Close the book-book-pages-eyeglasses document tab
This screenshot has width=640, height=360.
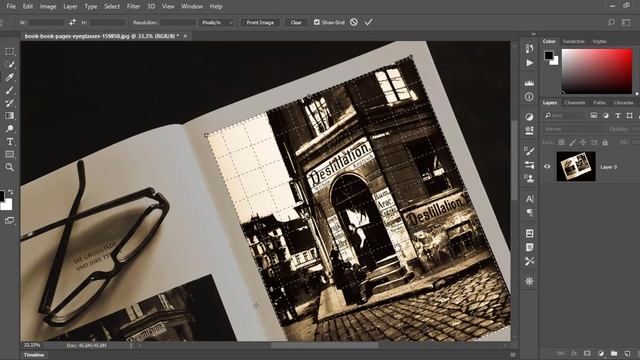coord(185,36)
